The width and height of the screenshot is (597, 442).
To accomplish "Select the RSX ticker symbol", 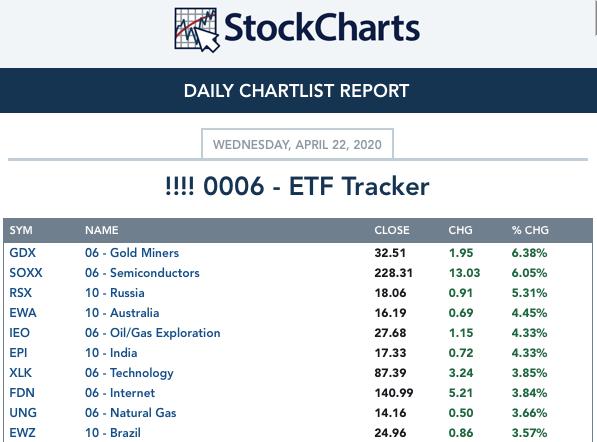I will point(21,293).
